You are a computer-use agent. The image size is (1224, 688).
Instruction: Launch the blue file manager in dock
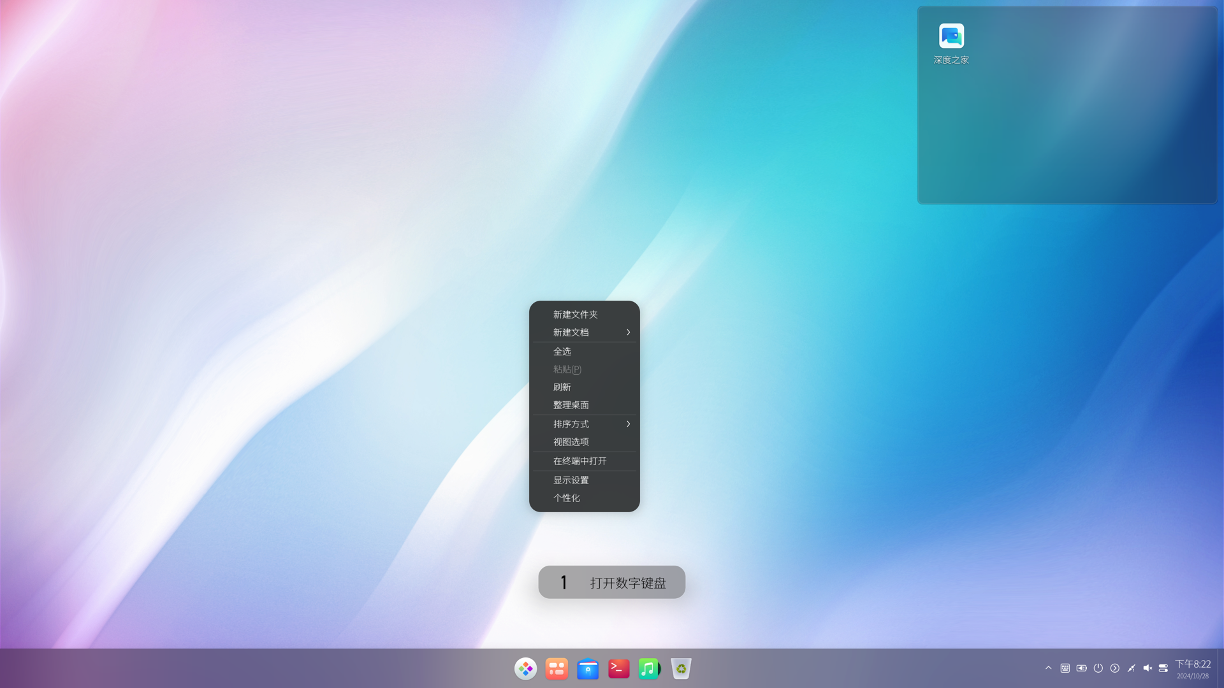(x=588, y=668)
